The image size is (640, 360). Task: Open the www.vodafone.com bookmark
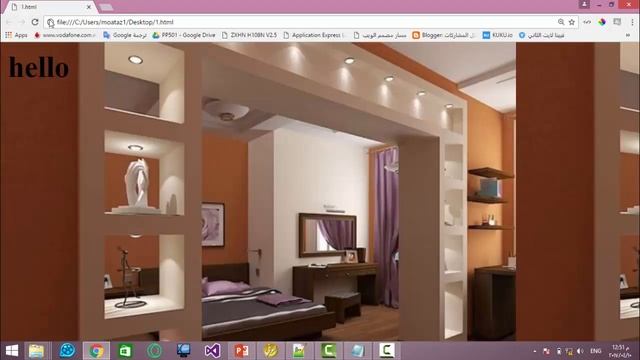pos(64,36)
